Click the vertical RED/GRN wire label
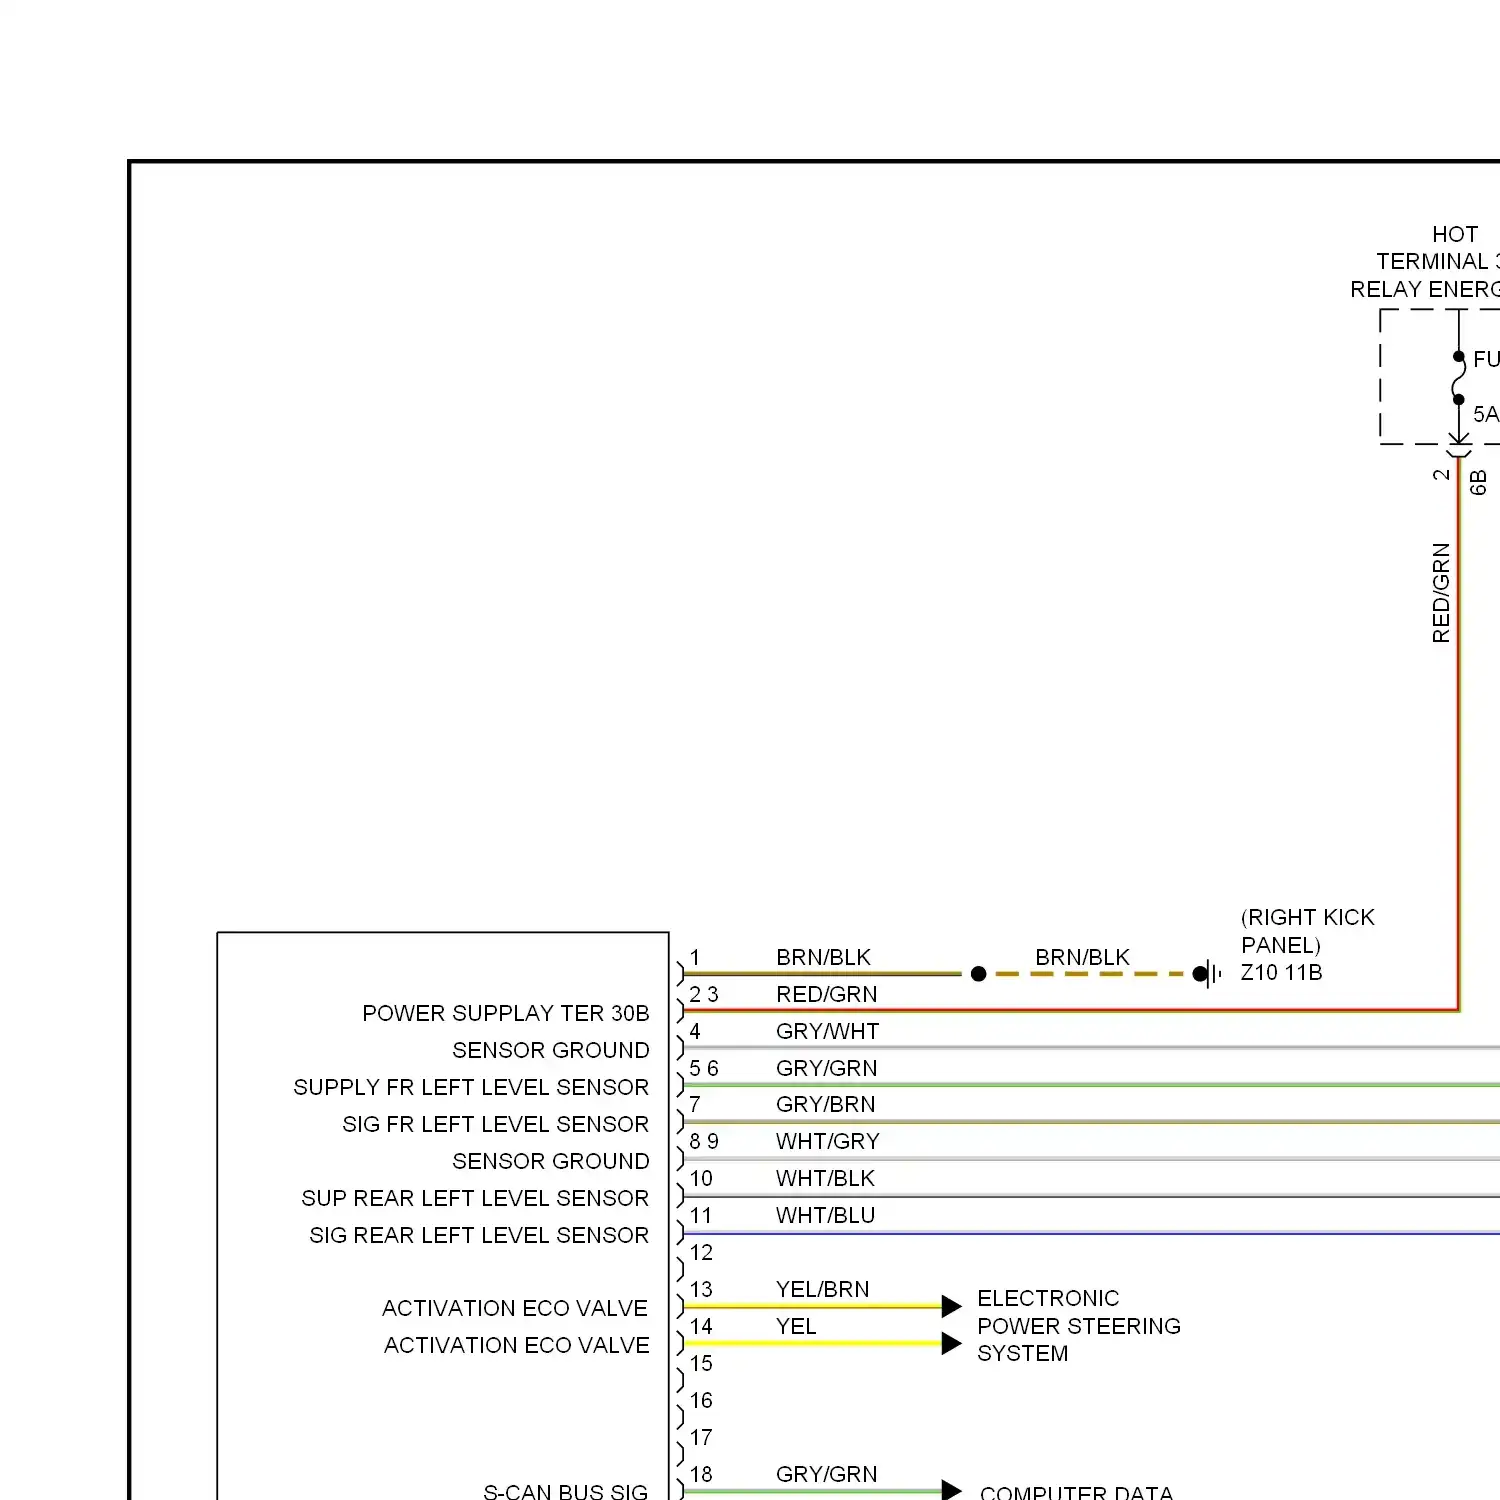1500x1500 pixels. pyautogui.click(x=1441, y=593)
